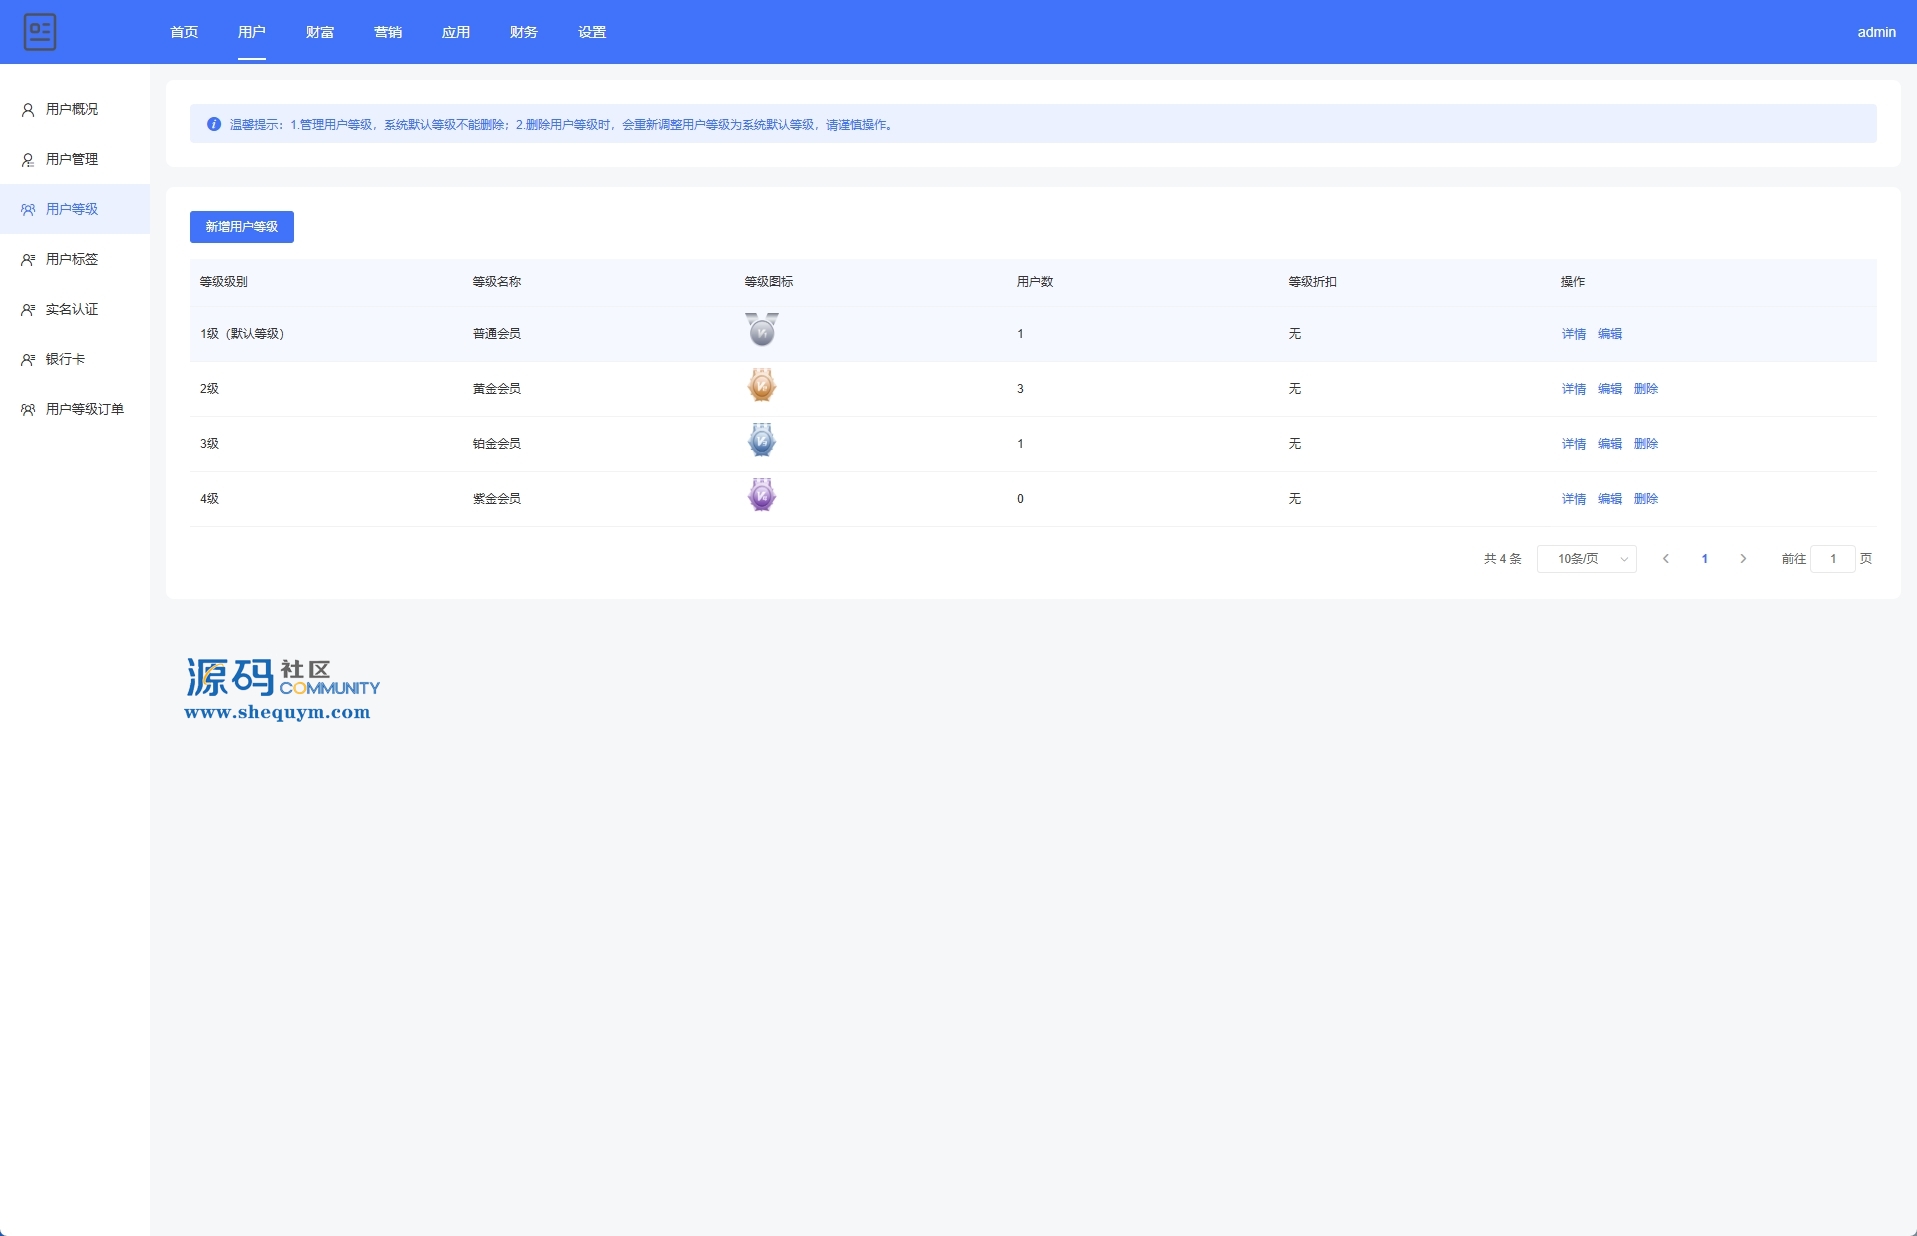Screen dimensions: 1917x1236
Task: Click the silver medal icon for 普通会员
Action: pyautogui.click(x=762, y=330)
